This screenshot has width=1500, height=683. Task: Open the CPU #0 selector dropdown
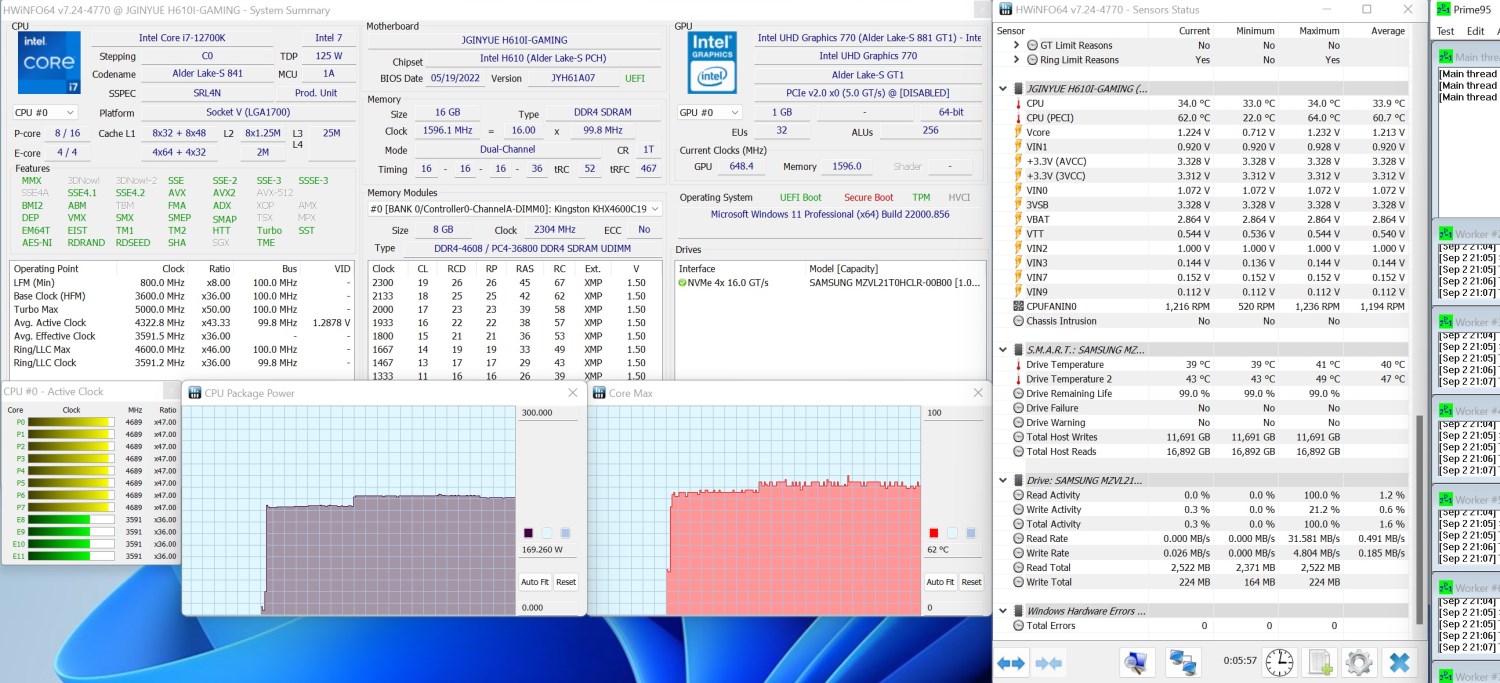(x=45, y=113)
